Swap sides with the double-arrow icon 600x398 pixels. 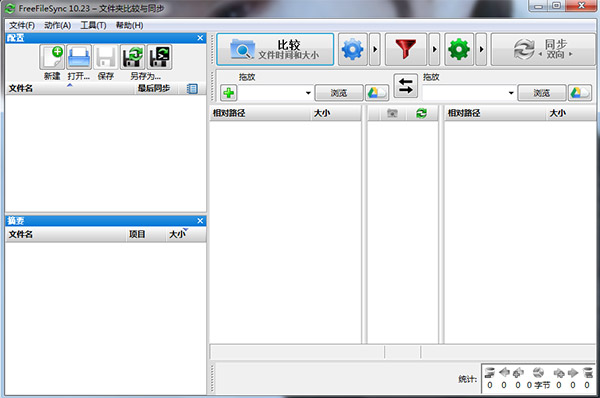click(x=406, y=86)
